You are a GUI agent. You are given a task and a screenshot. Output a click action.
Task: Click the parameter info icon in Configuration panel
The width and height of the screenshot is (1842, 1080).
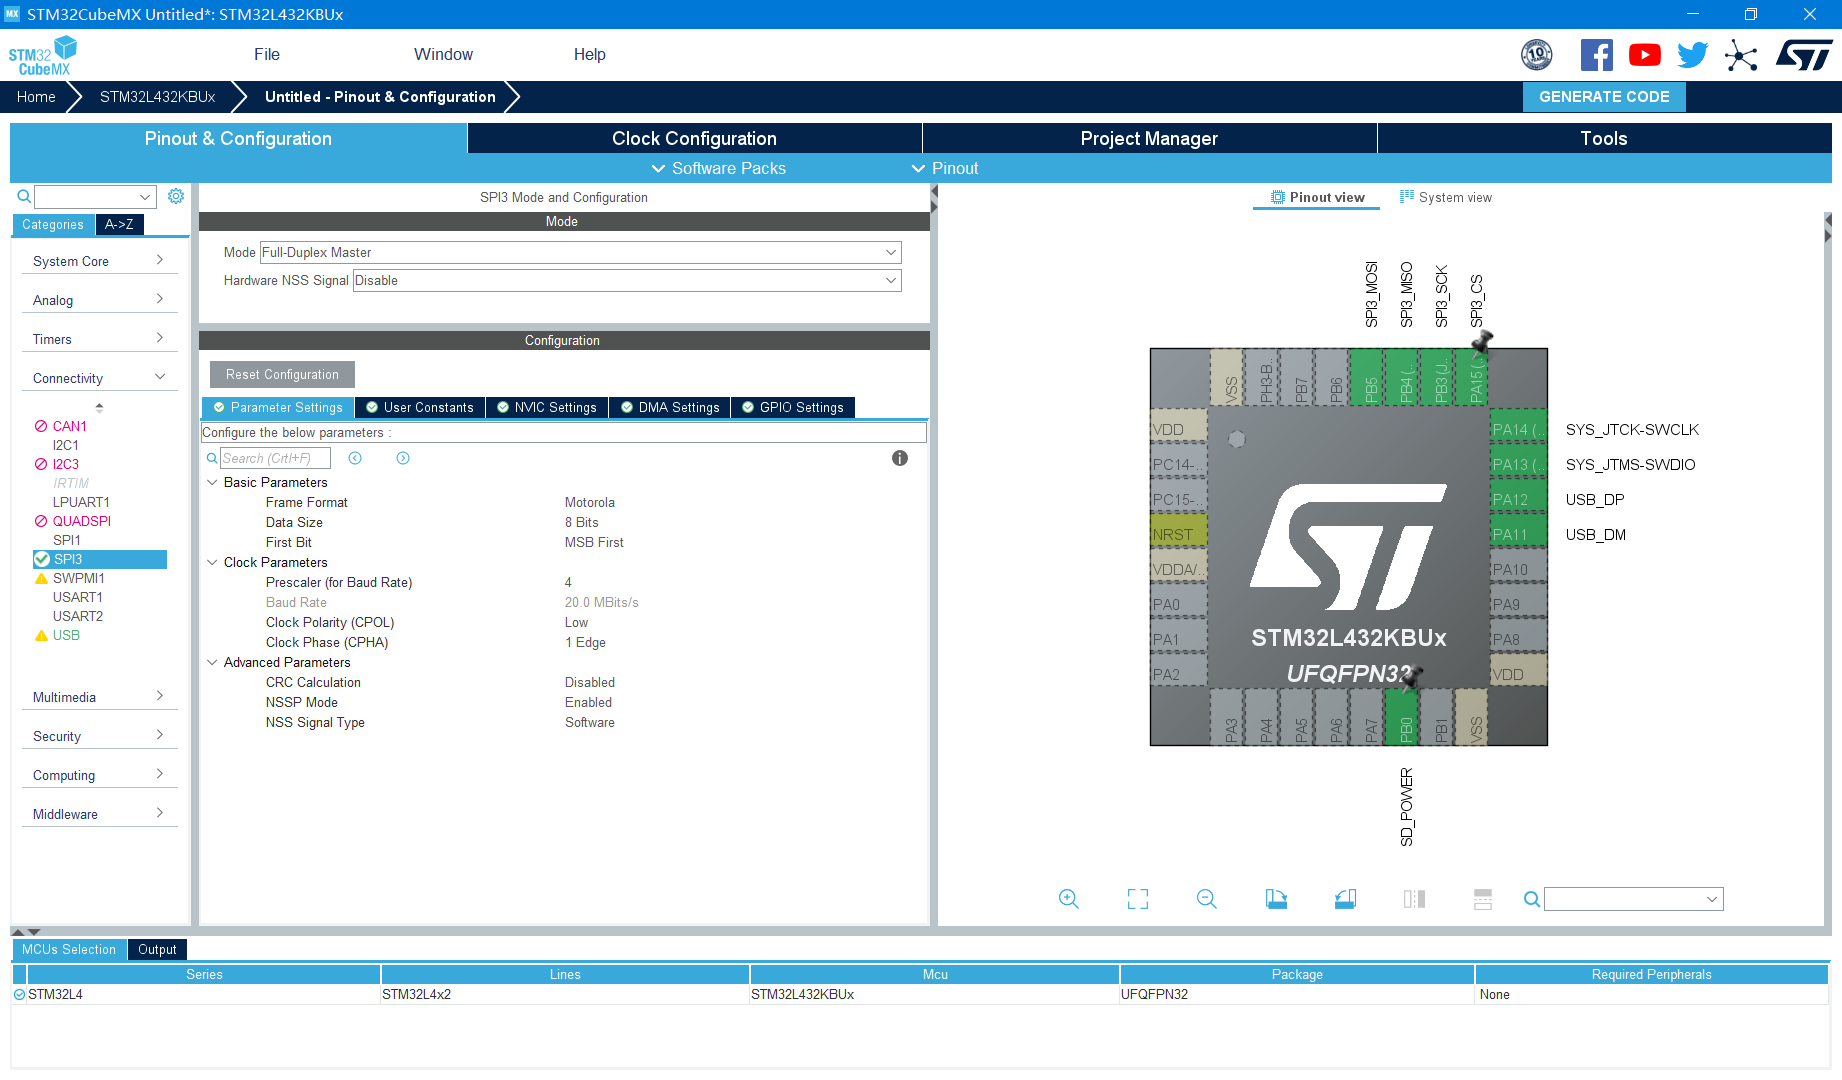[x=899, y=458]
